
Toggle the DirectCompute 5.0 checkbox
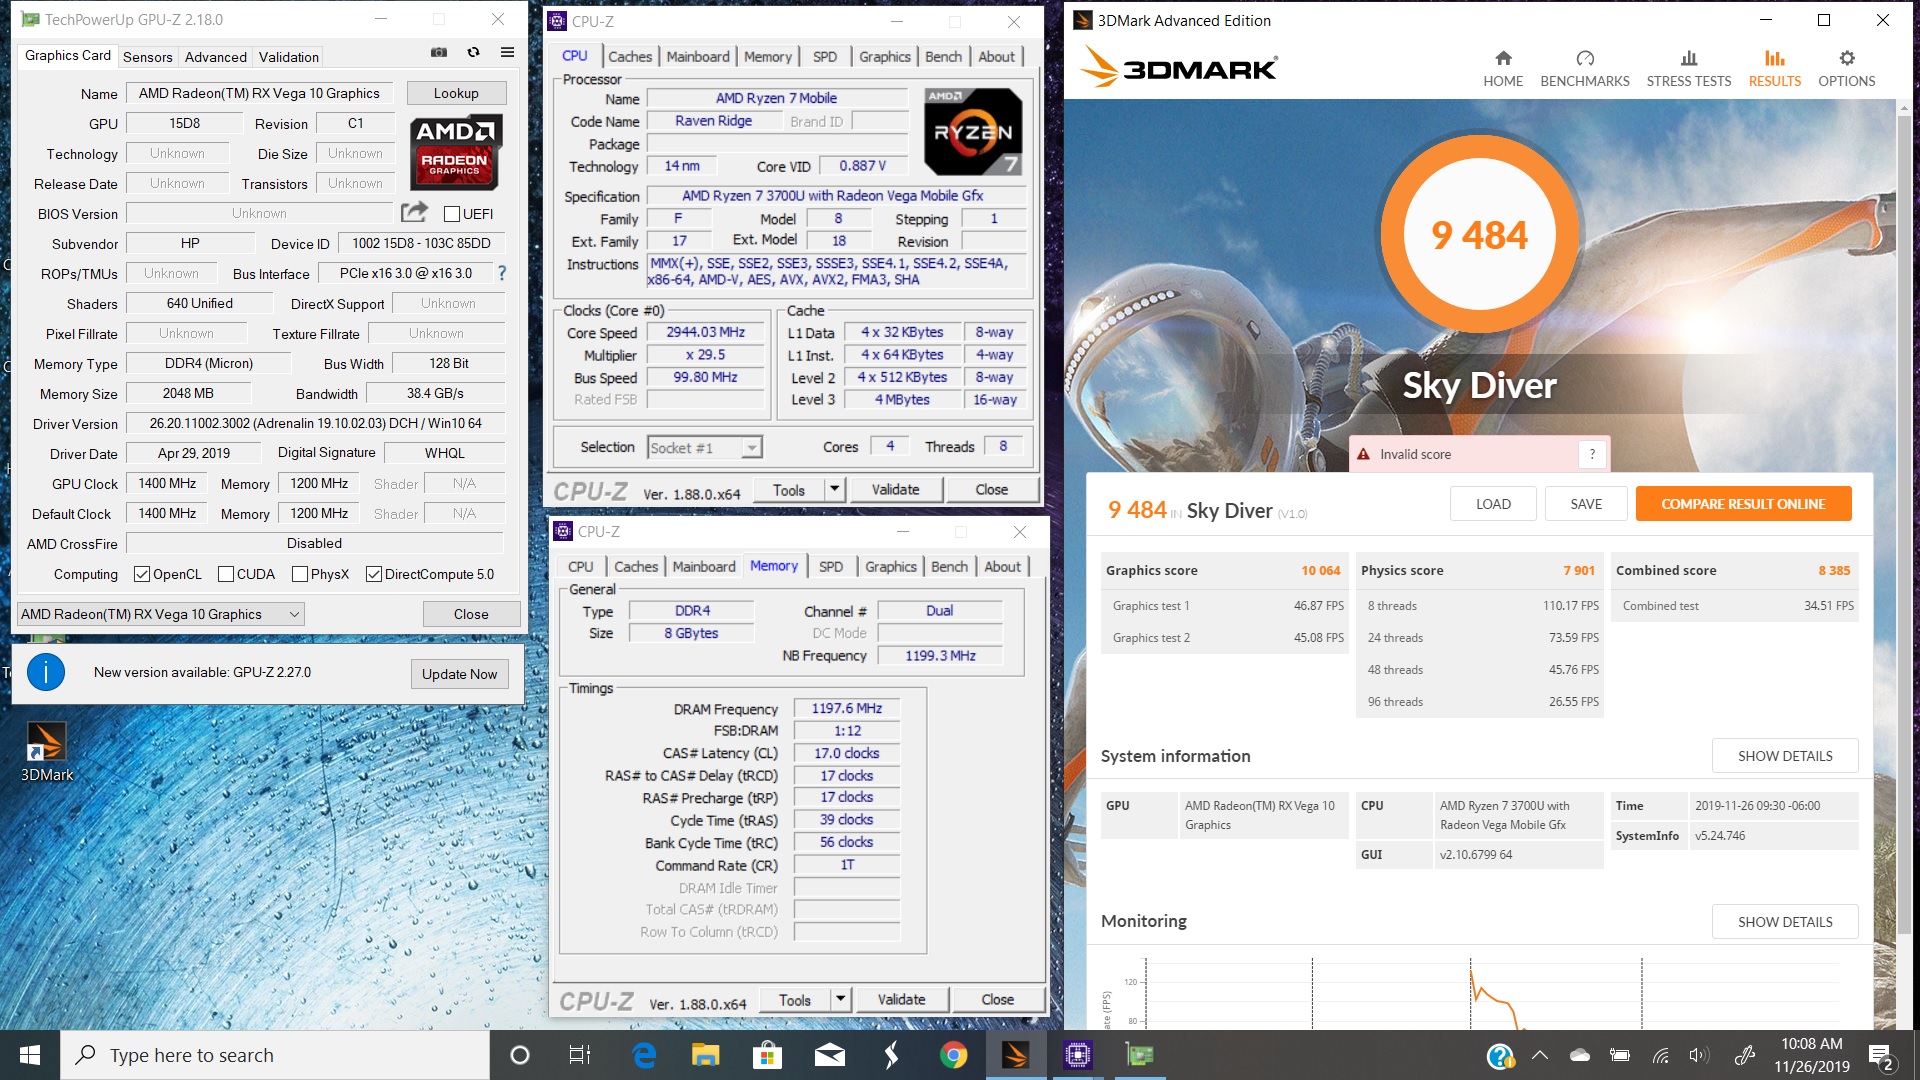[x=374, y=574]
